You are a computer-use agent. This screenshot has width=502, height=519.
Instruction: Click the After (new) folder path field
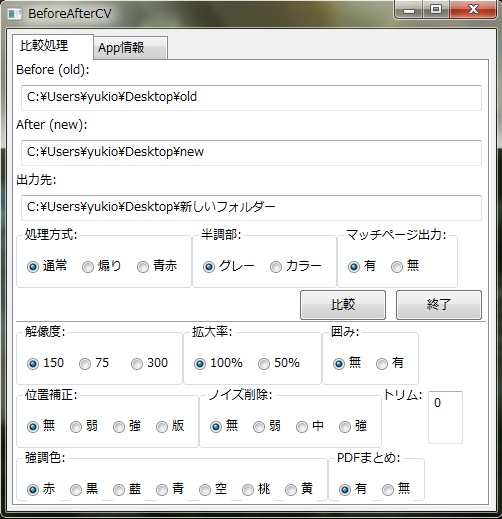coord(251,153)
